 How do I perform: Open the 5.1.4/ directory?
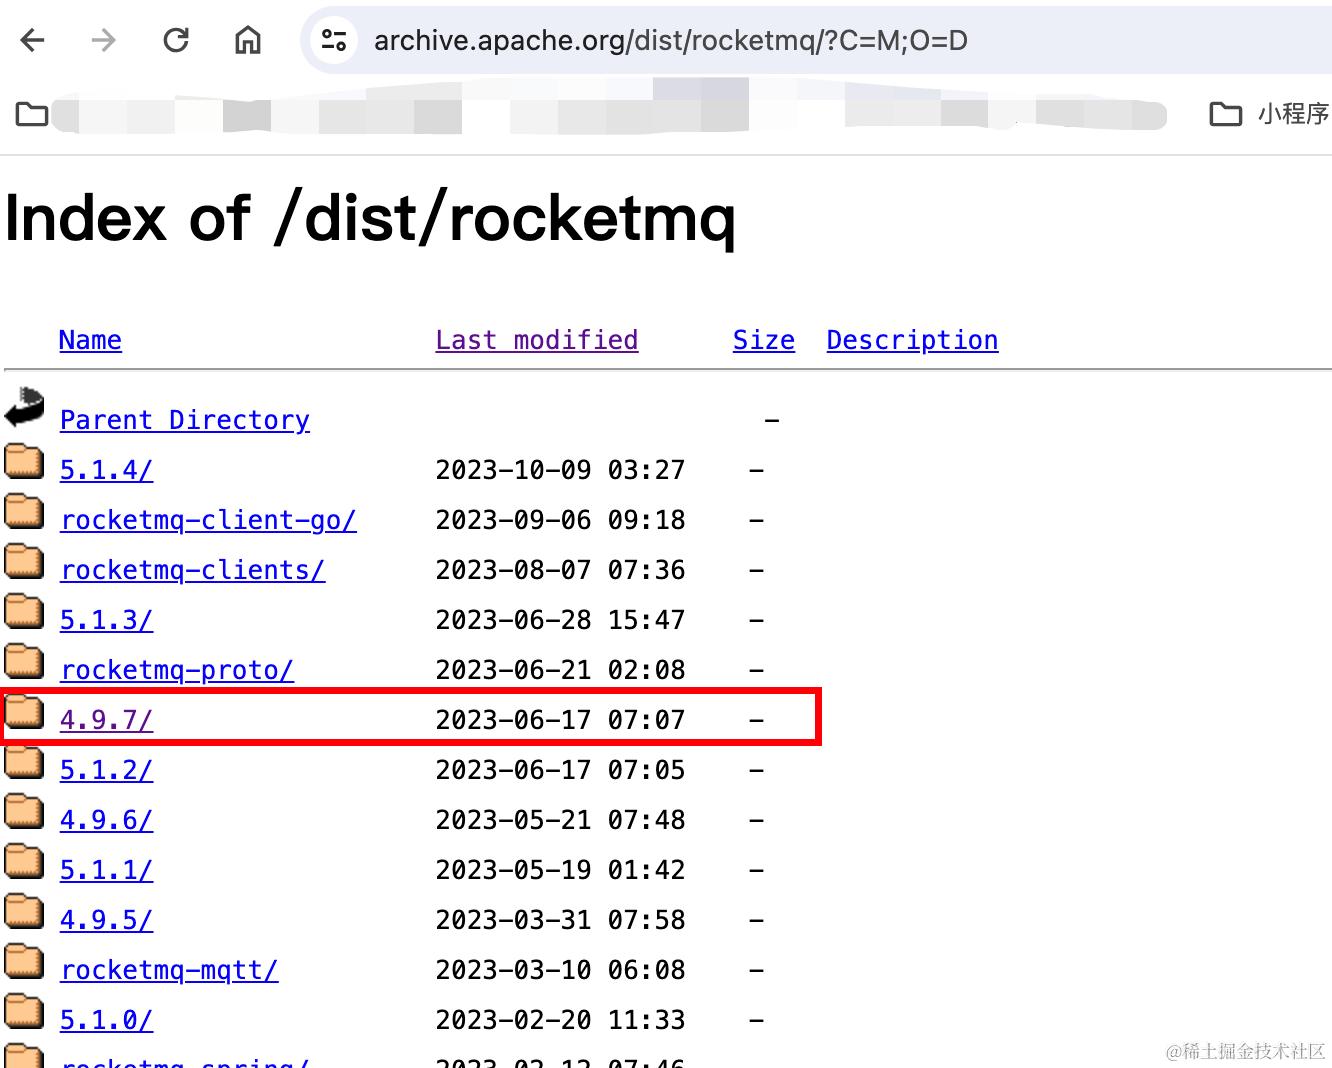click(106, 470)
